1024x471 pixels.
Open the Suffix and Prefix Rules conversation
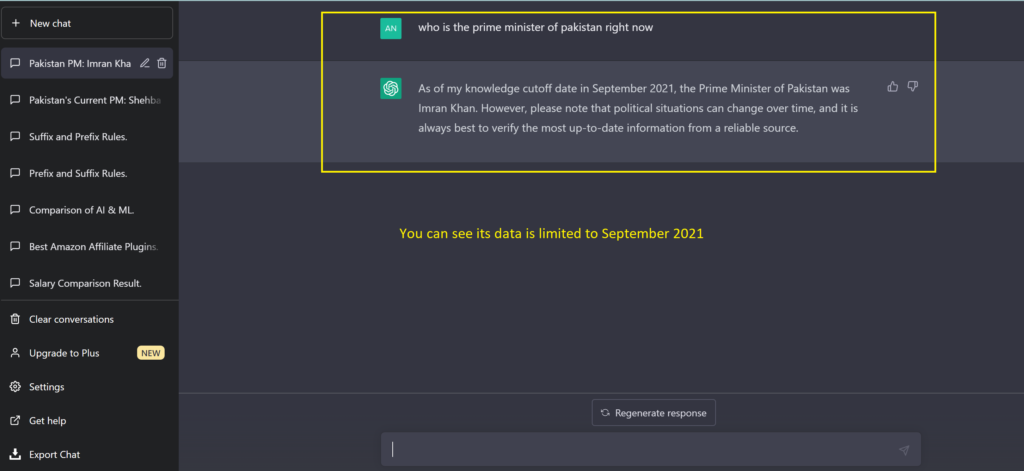(x=87, y=137)
